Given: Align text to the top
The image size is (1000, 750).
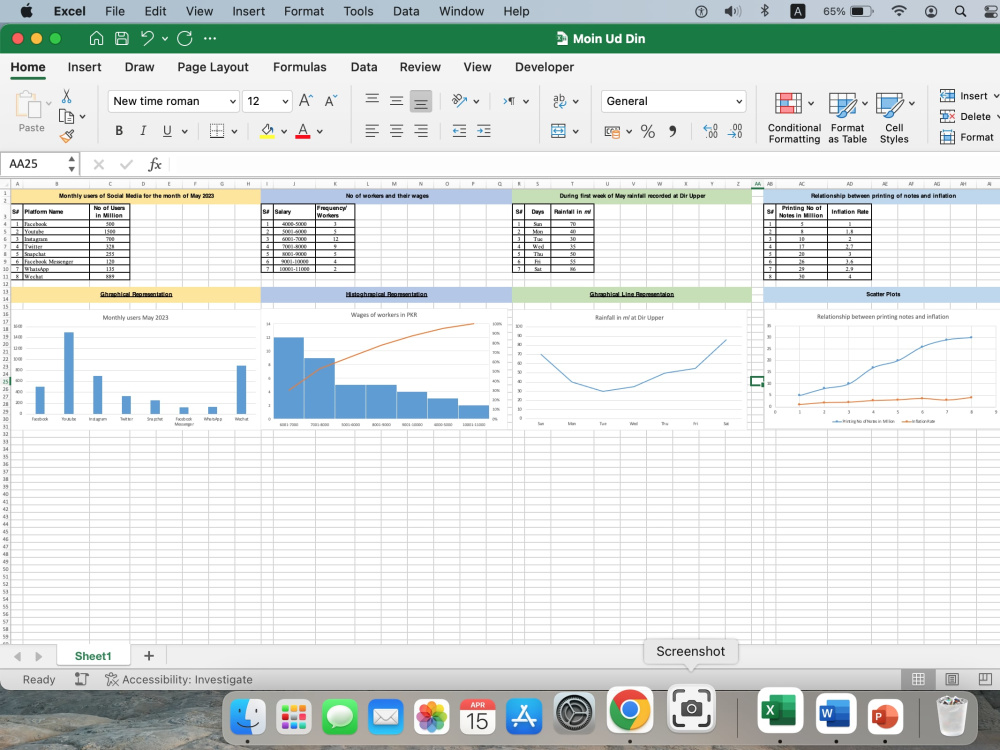Looking at the screenshot, I should pos(372,99).
